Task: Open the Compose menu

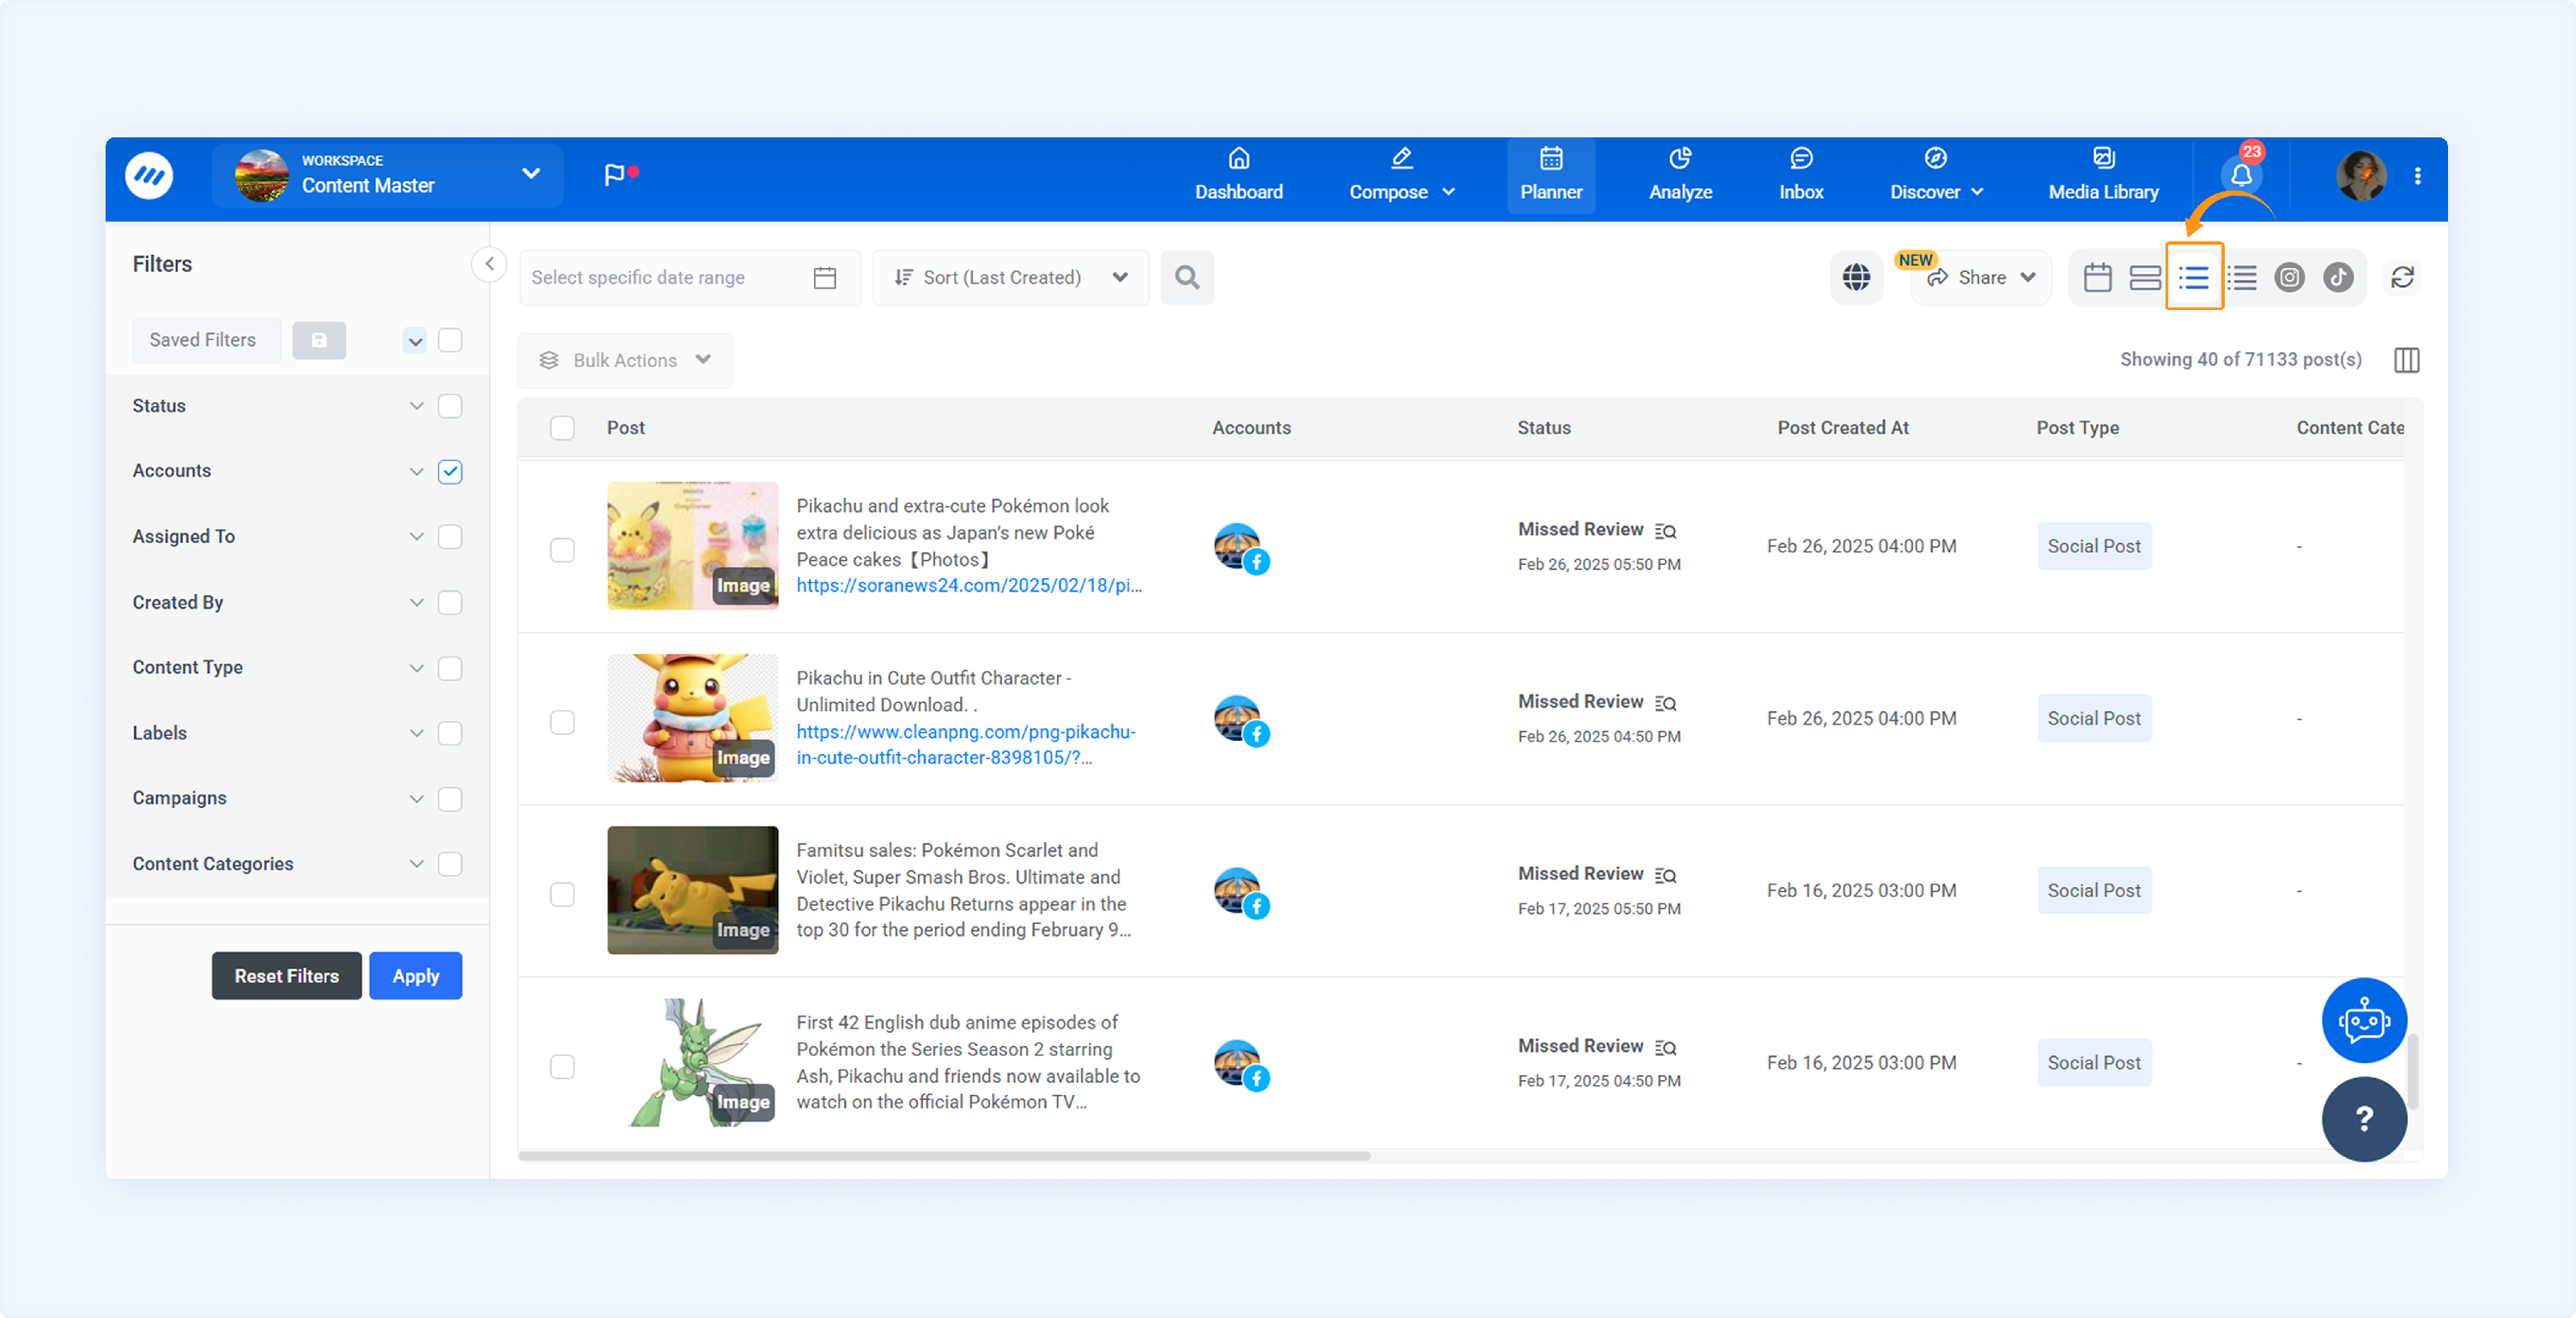Action: (x=1401, y=175)
